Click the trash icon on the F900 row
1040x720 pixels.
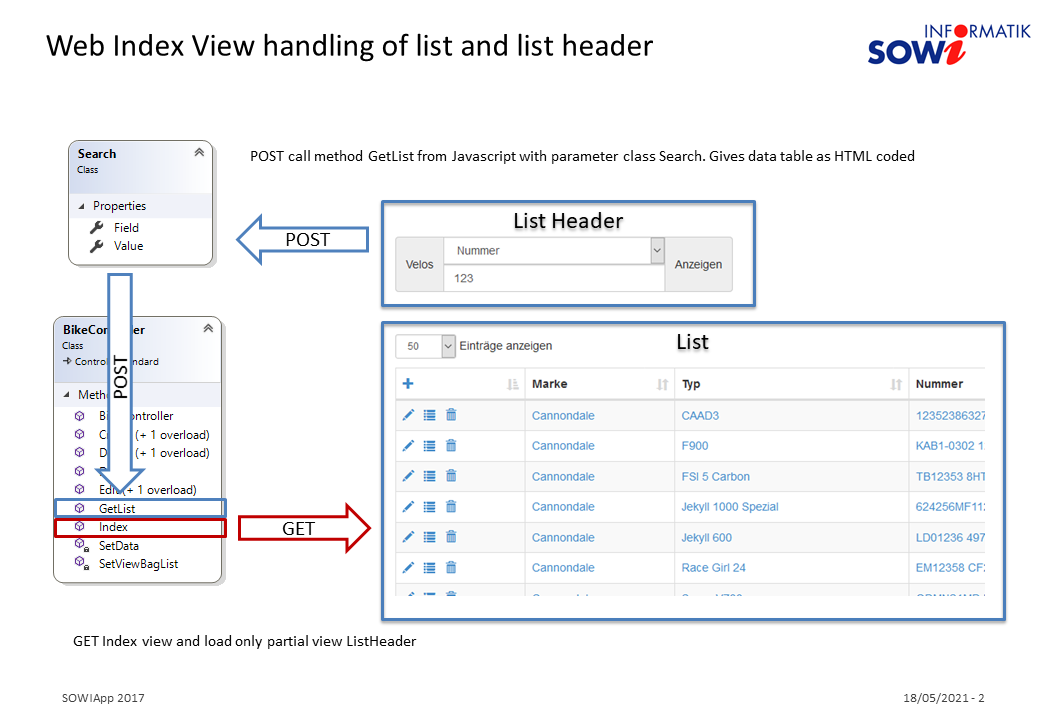[x=450, y=445]
